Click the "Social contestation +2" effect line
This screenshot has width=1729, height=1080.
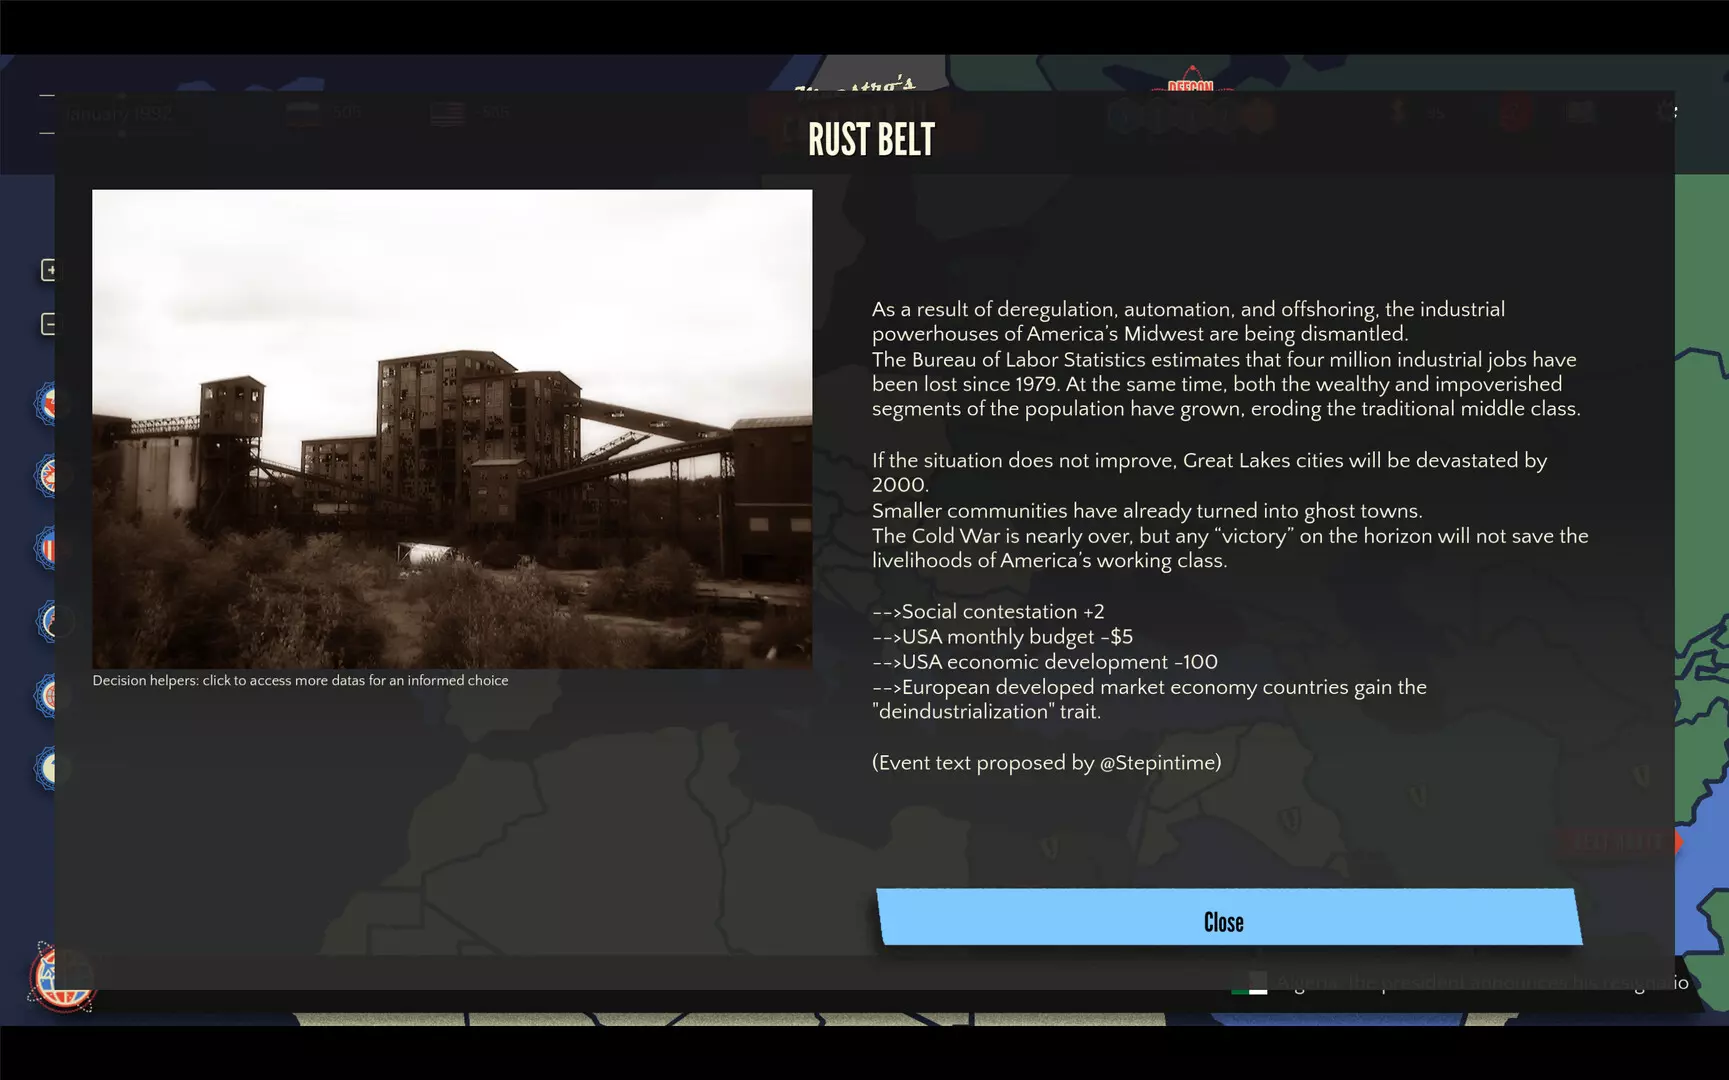coord(988,612)
